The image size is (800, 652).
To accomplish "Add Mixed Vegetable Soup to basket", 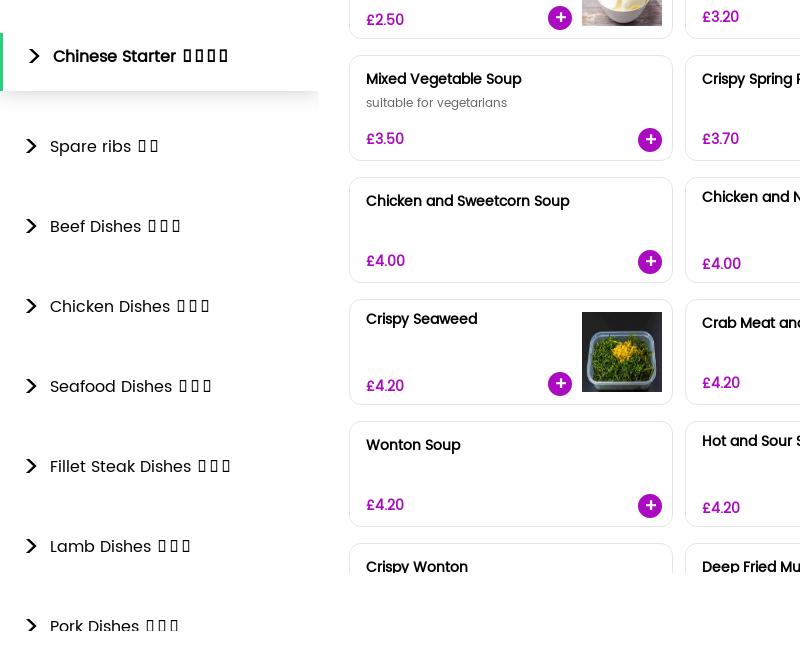I will pyautogui.click(x=650, y=140).
